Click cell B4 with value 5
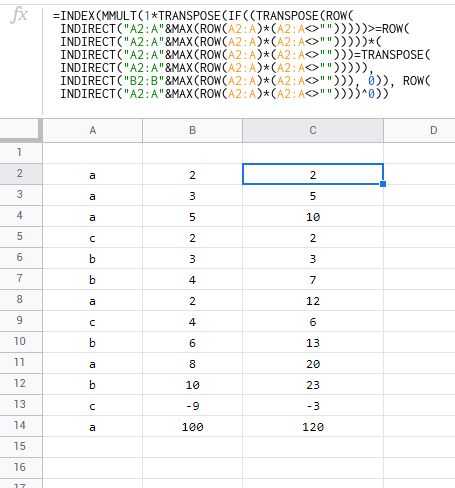The width and height of the screenshot is (455, 488). coord(192,216)
